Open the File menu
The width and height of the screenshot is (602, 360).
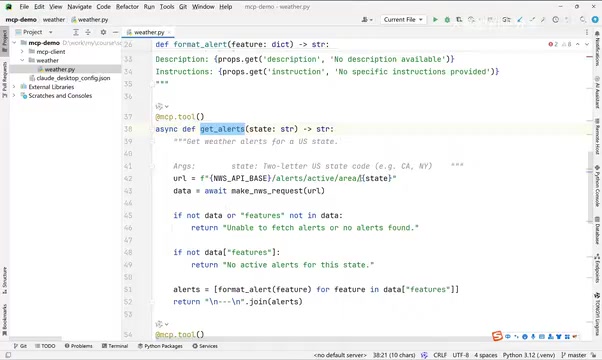point(24,7)
